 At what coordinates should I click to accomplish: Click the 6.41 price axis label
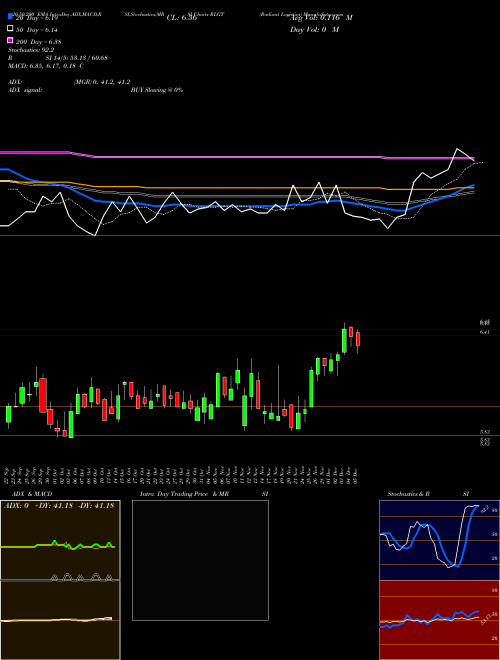pos(485,332)
